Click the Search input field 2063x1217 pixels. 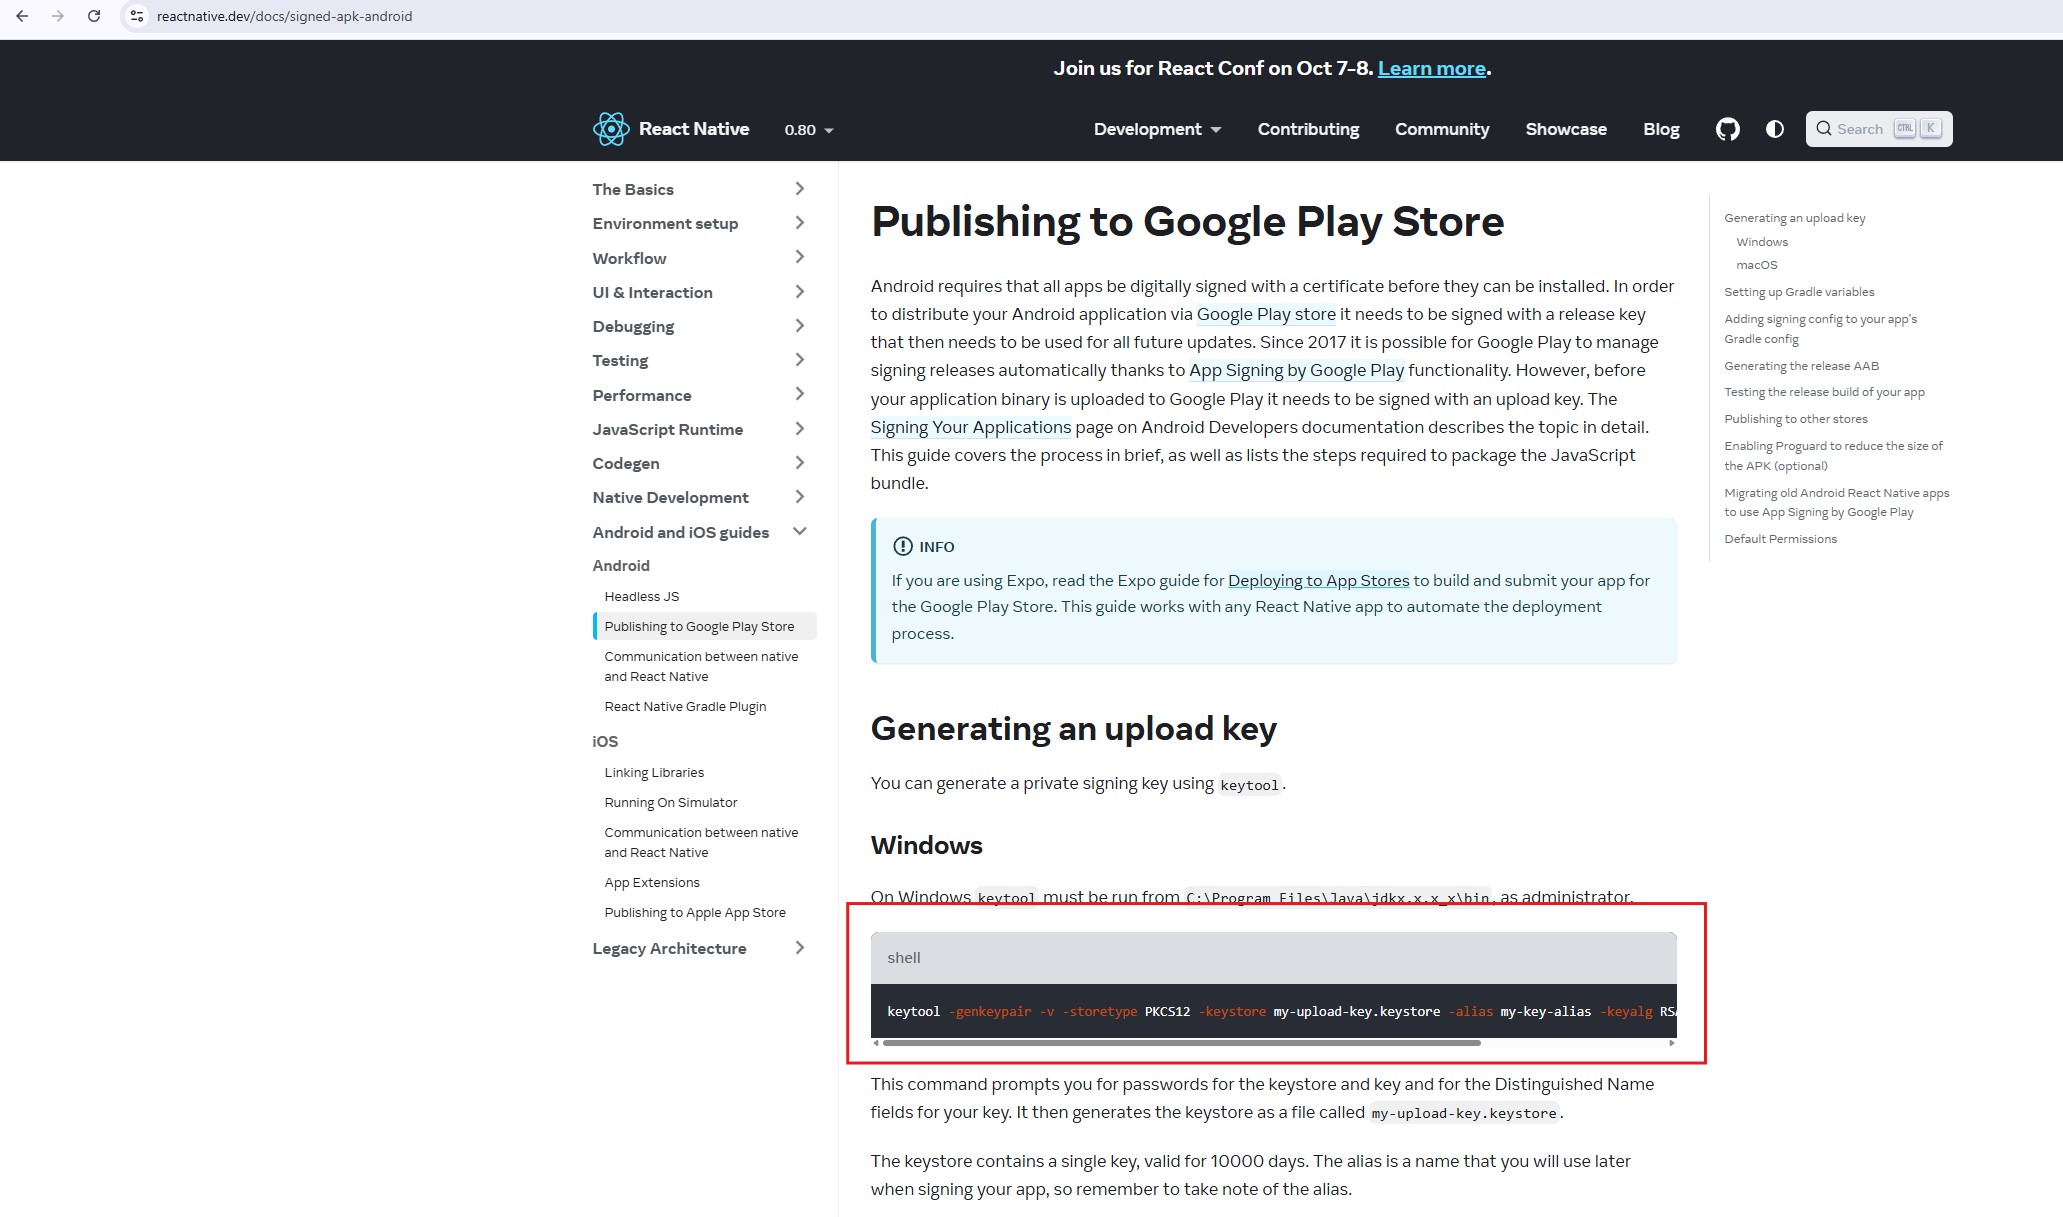[1859, 129]
